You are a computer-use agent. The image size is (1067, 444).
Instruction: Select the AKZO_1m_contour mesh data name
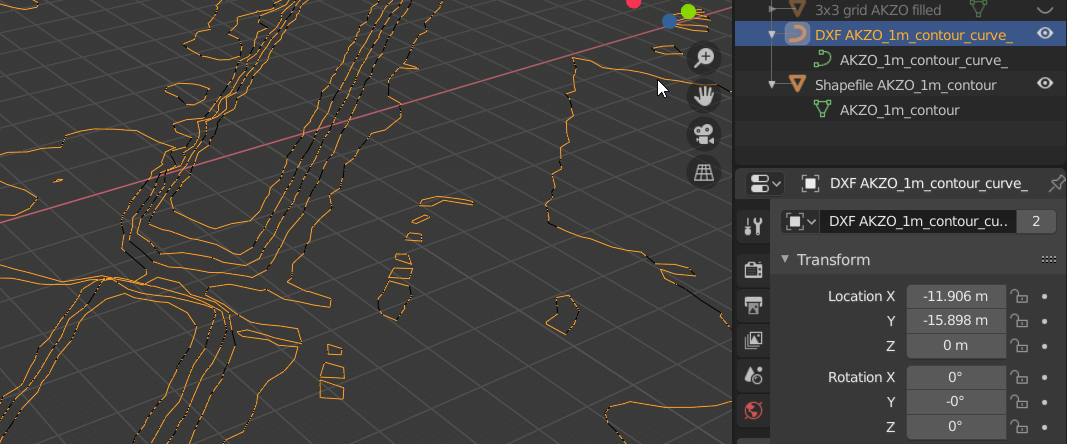pos(900,110)
